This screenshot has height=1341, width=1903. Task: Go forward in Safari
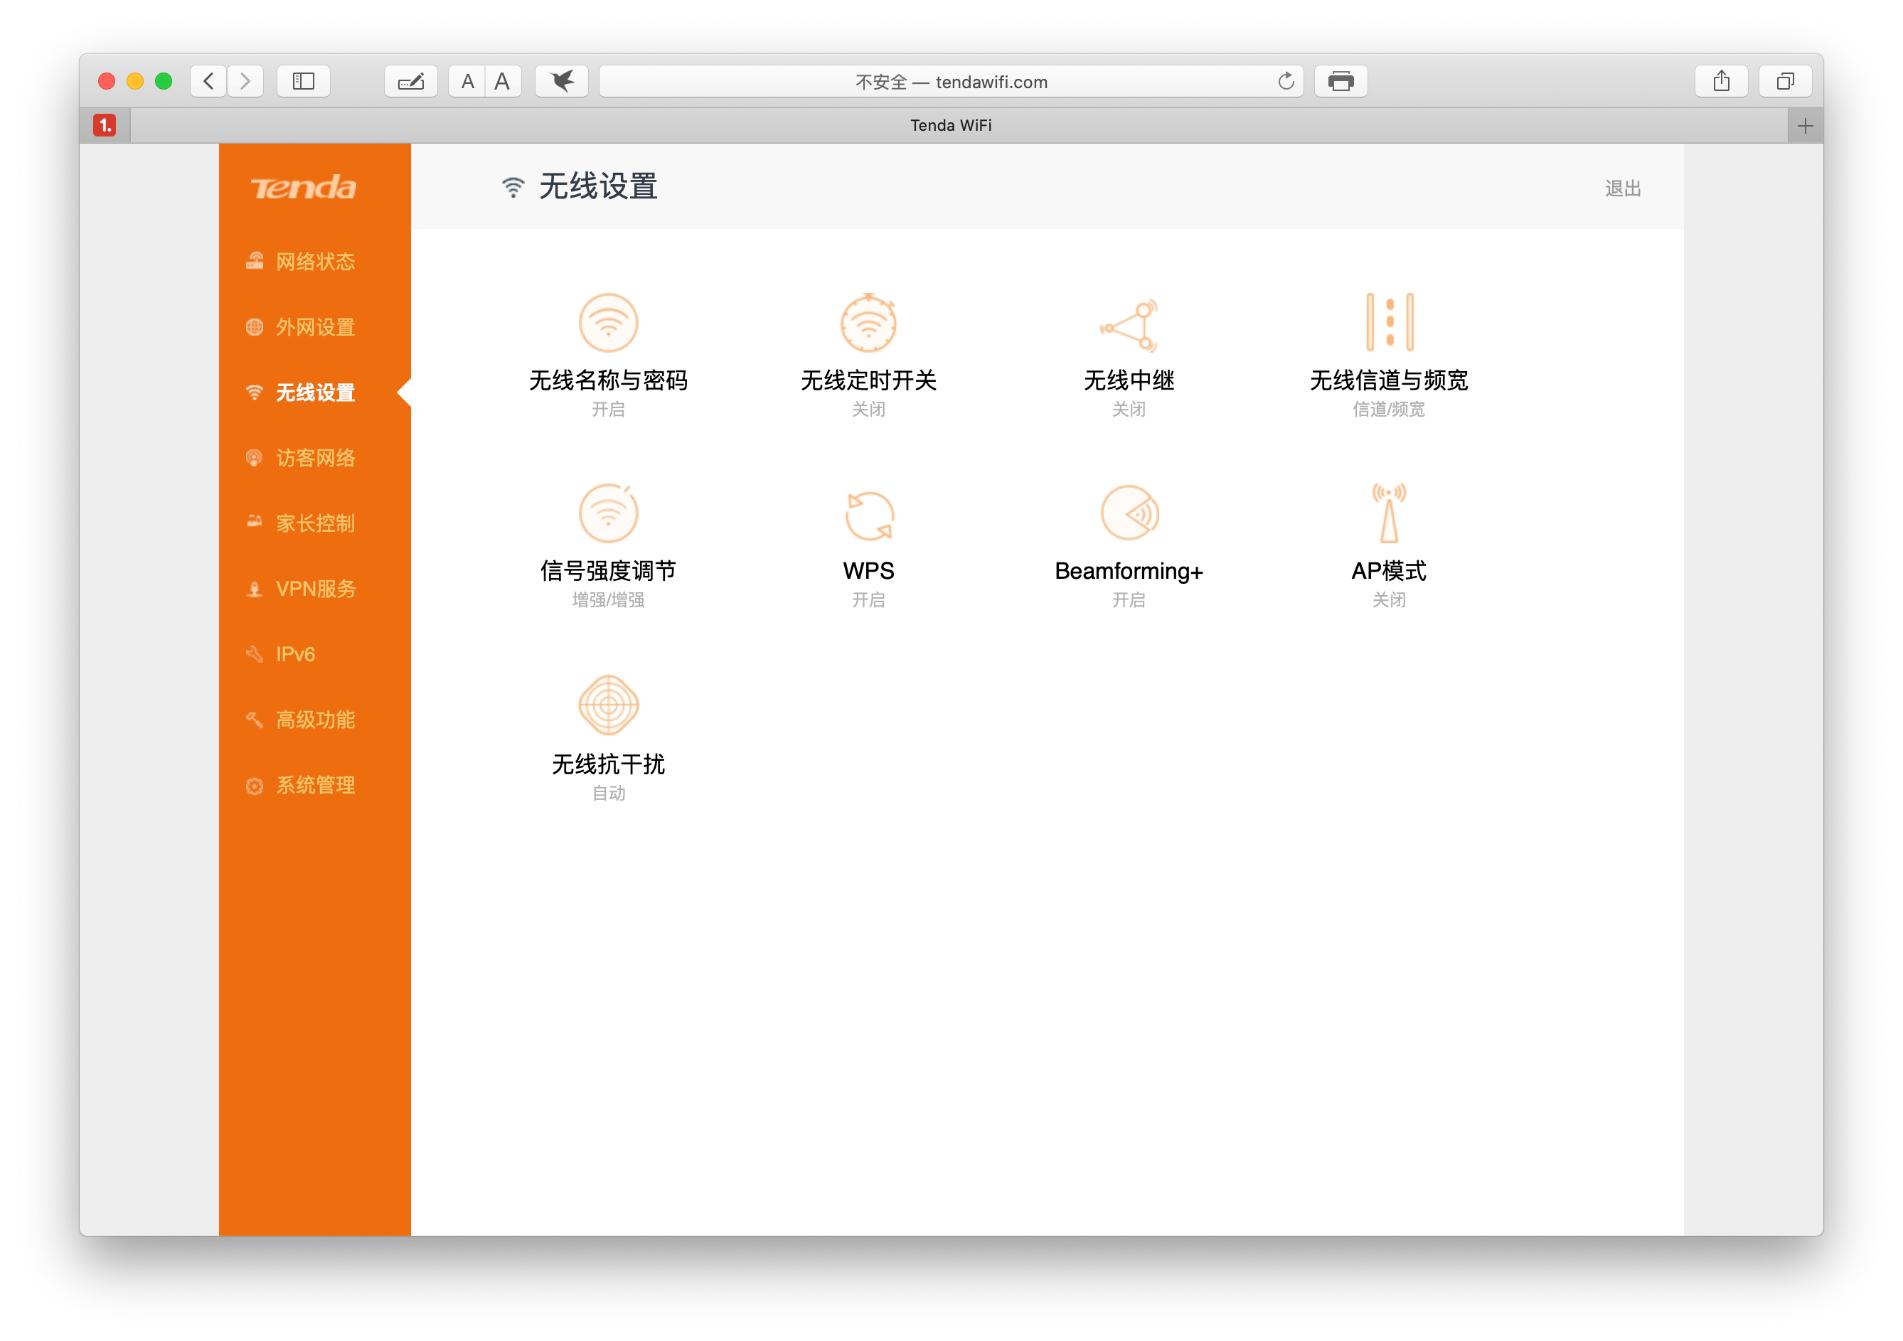click(245, 81)
